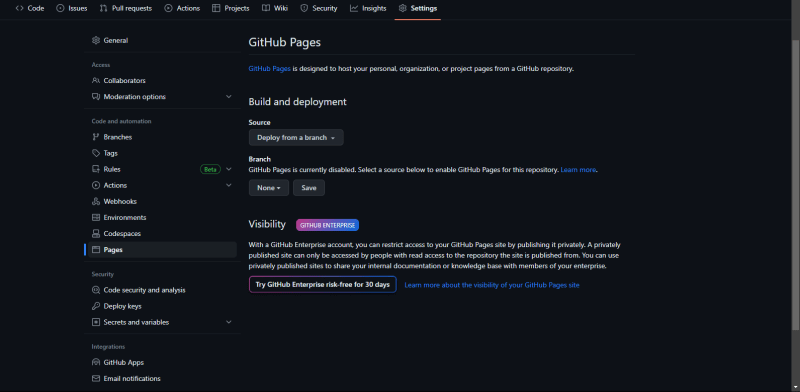
Task: Go to the Pull requests tab
Action: tap(126, 8)
